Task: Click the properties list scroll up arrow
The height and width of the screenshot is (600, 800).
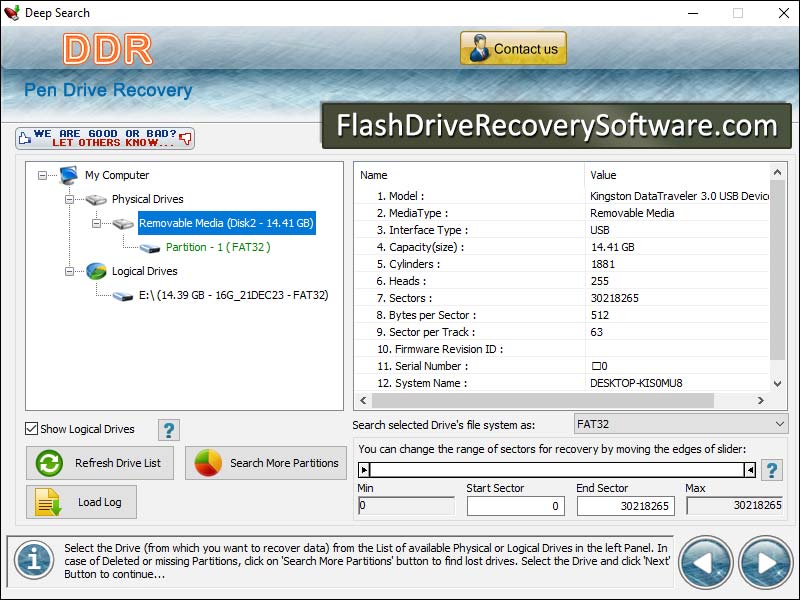Action: (777, 172)
